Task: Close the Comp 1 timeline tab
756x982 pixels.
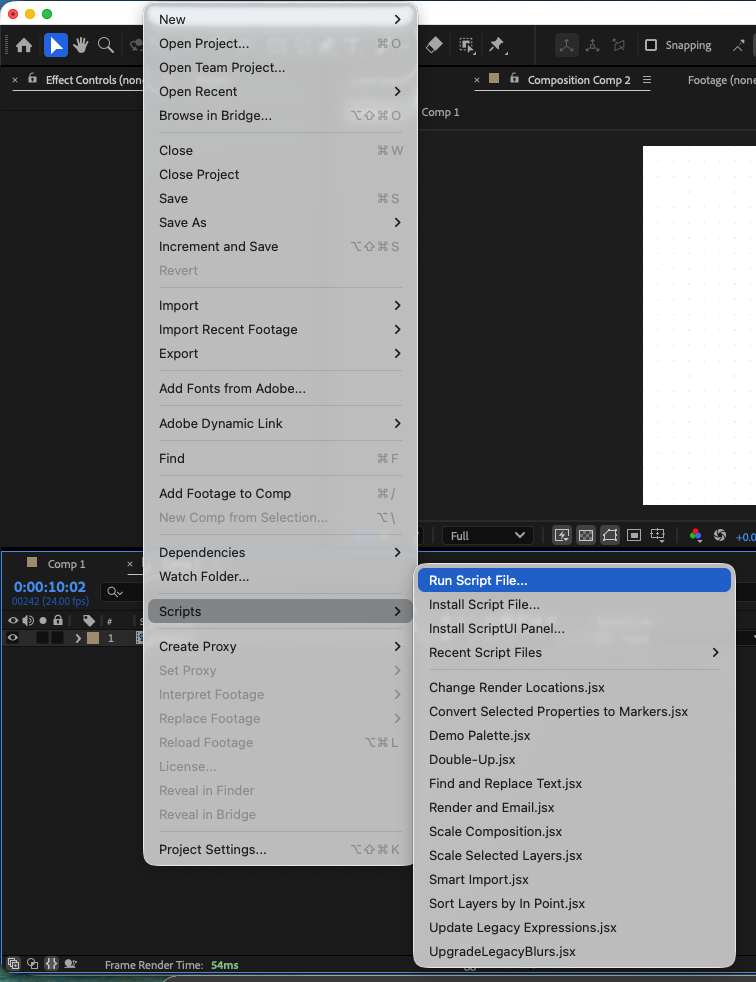Action: pos(130,564)
